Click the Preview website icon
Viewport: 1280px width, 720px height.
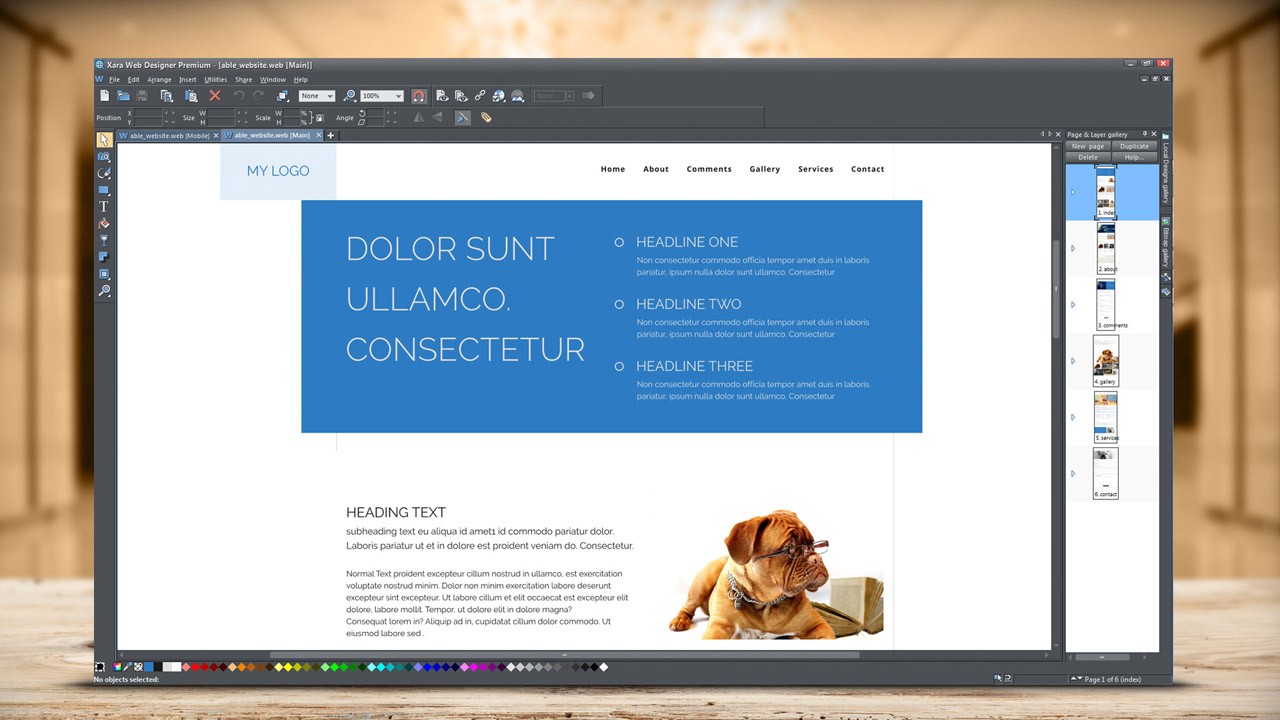pos(461,96)
